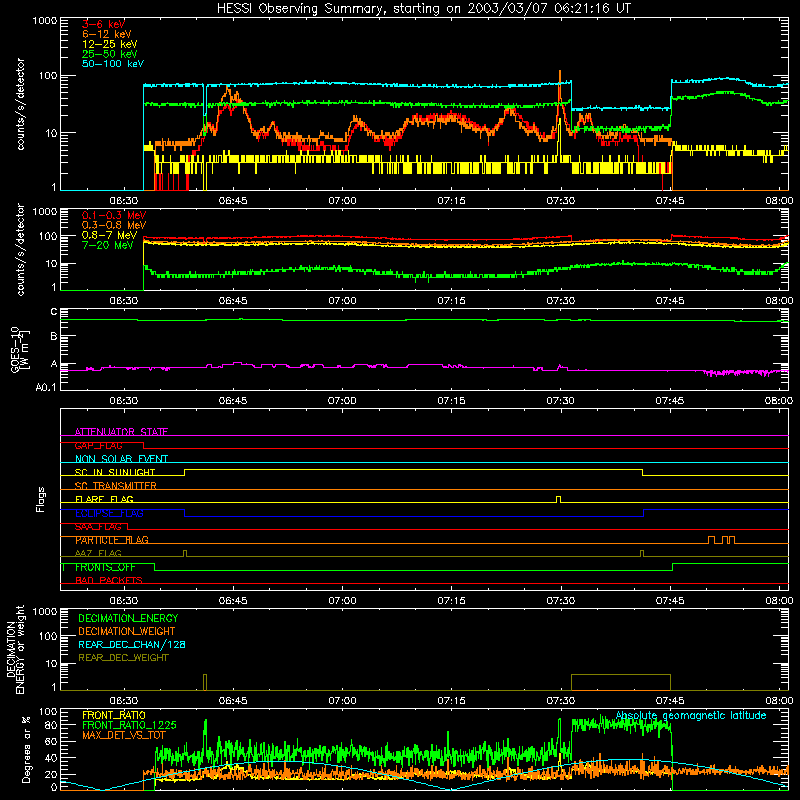Click the 0.1-0.3 MeV legend label
The image size is (800, 800).
[x=114, y=215]
